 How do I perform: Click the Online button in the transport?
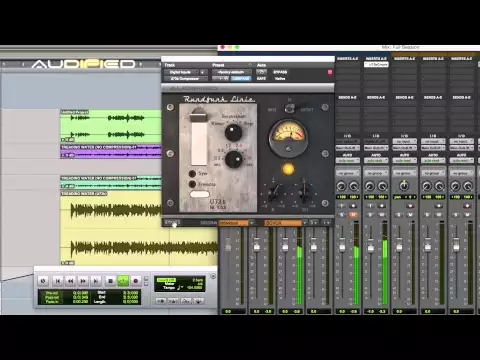[43, 281]
